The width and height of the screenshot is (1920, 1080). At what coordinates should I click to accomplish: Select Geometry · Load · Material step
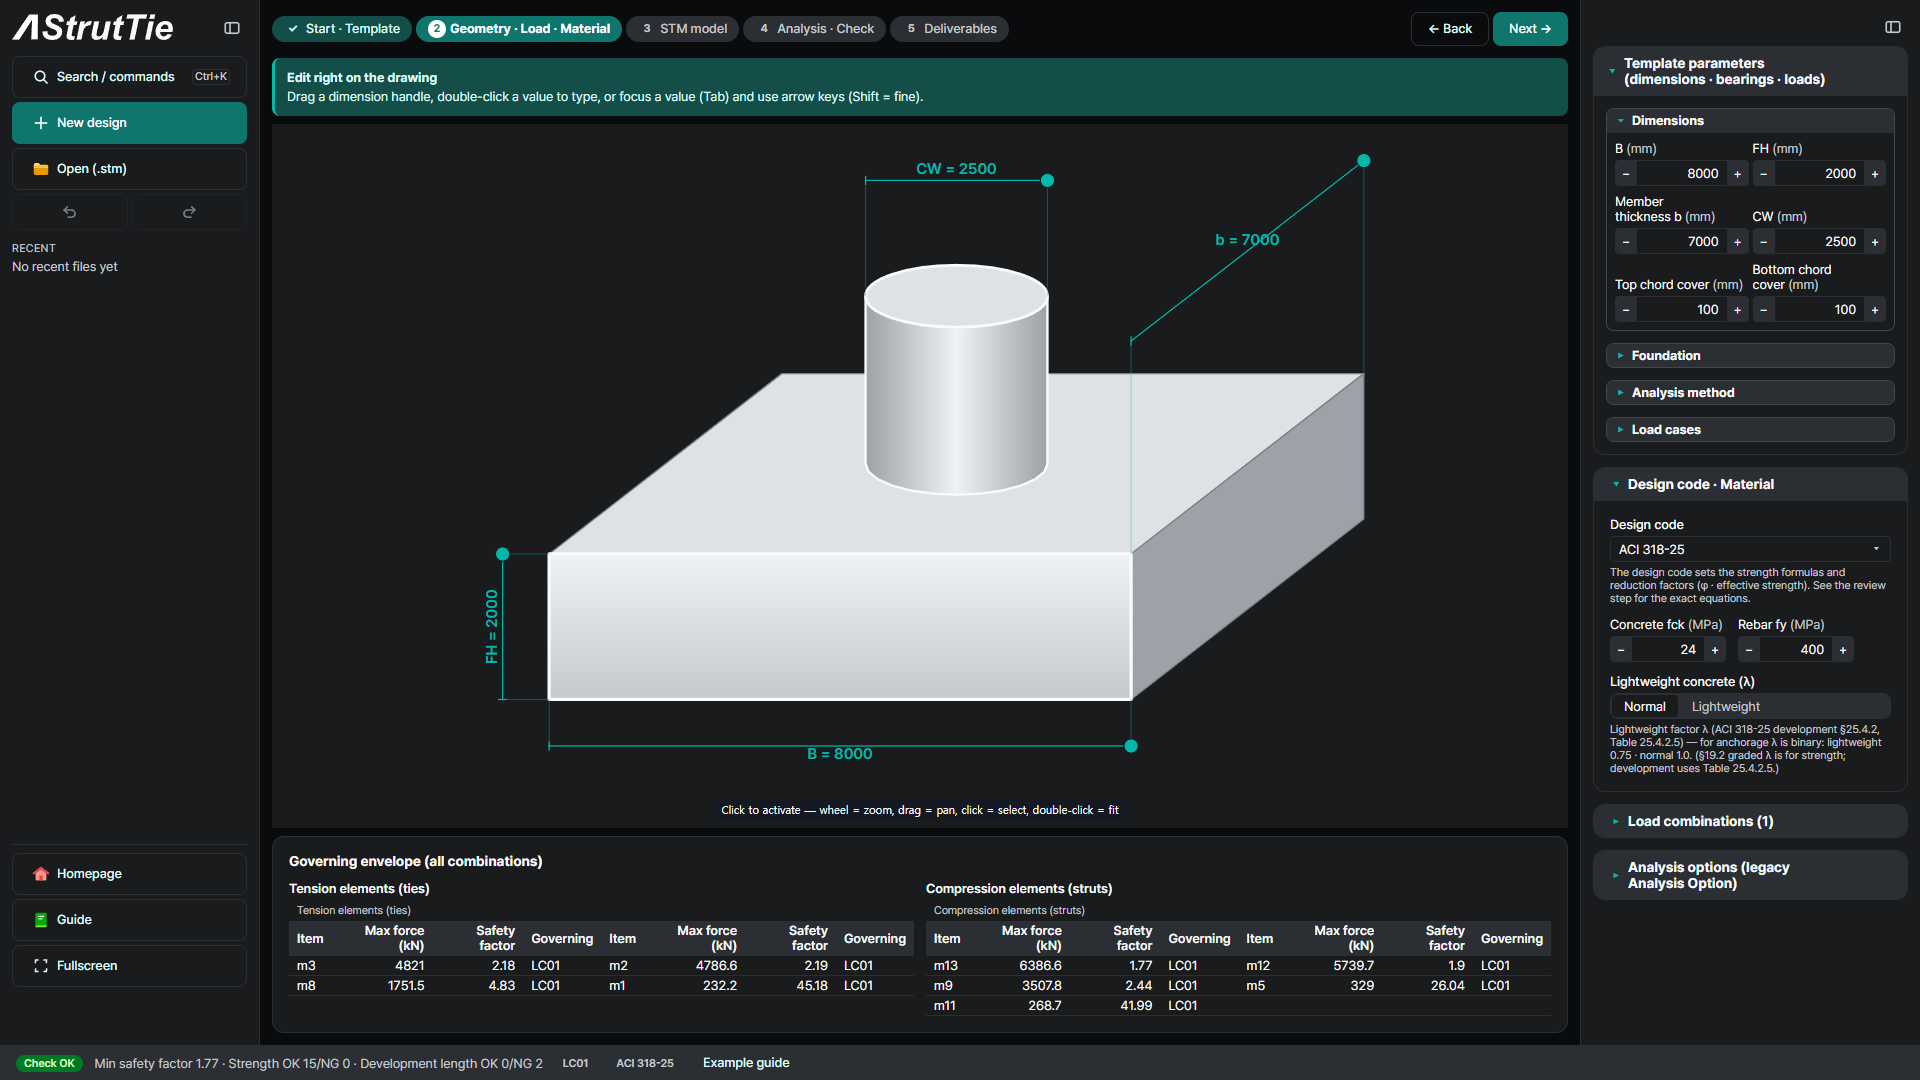519,29
